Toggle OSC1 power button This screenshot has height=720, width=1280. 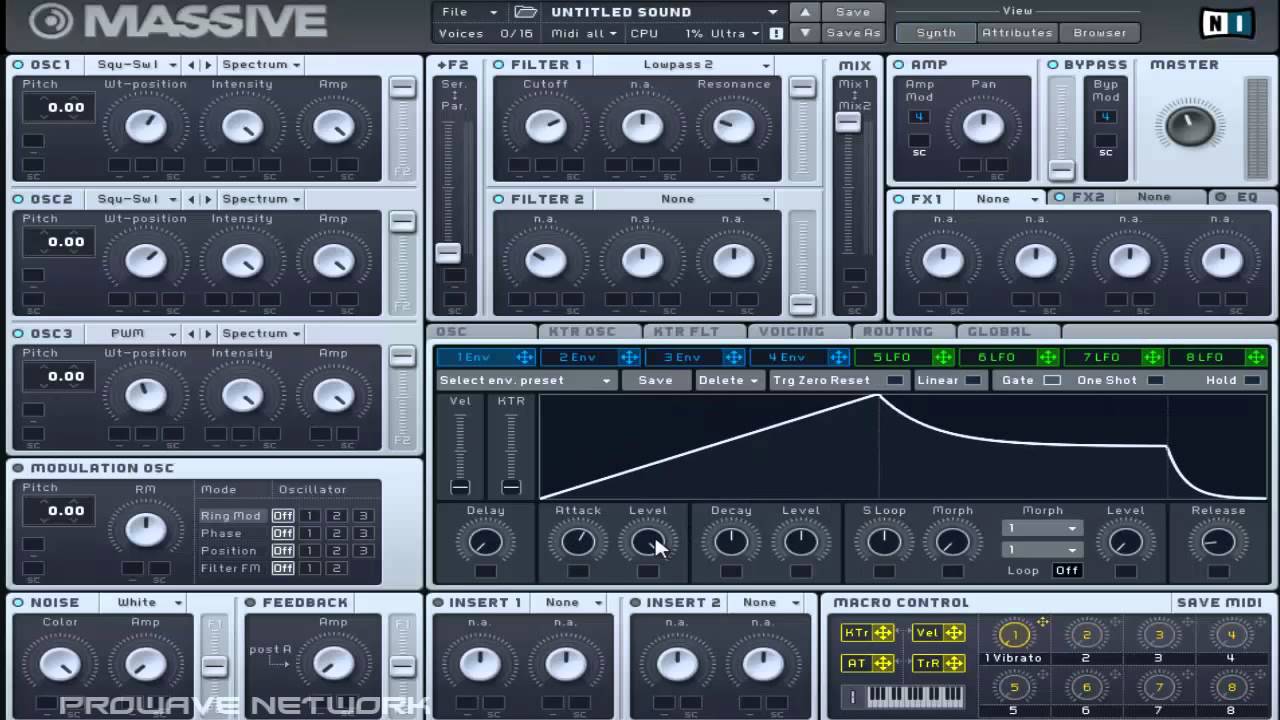19,64
